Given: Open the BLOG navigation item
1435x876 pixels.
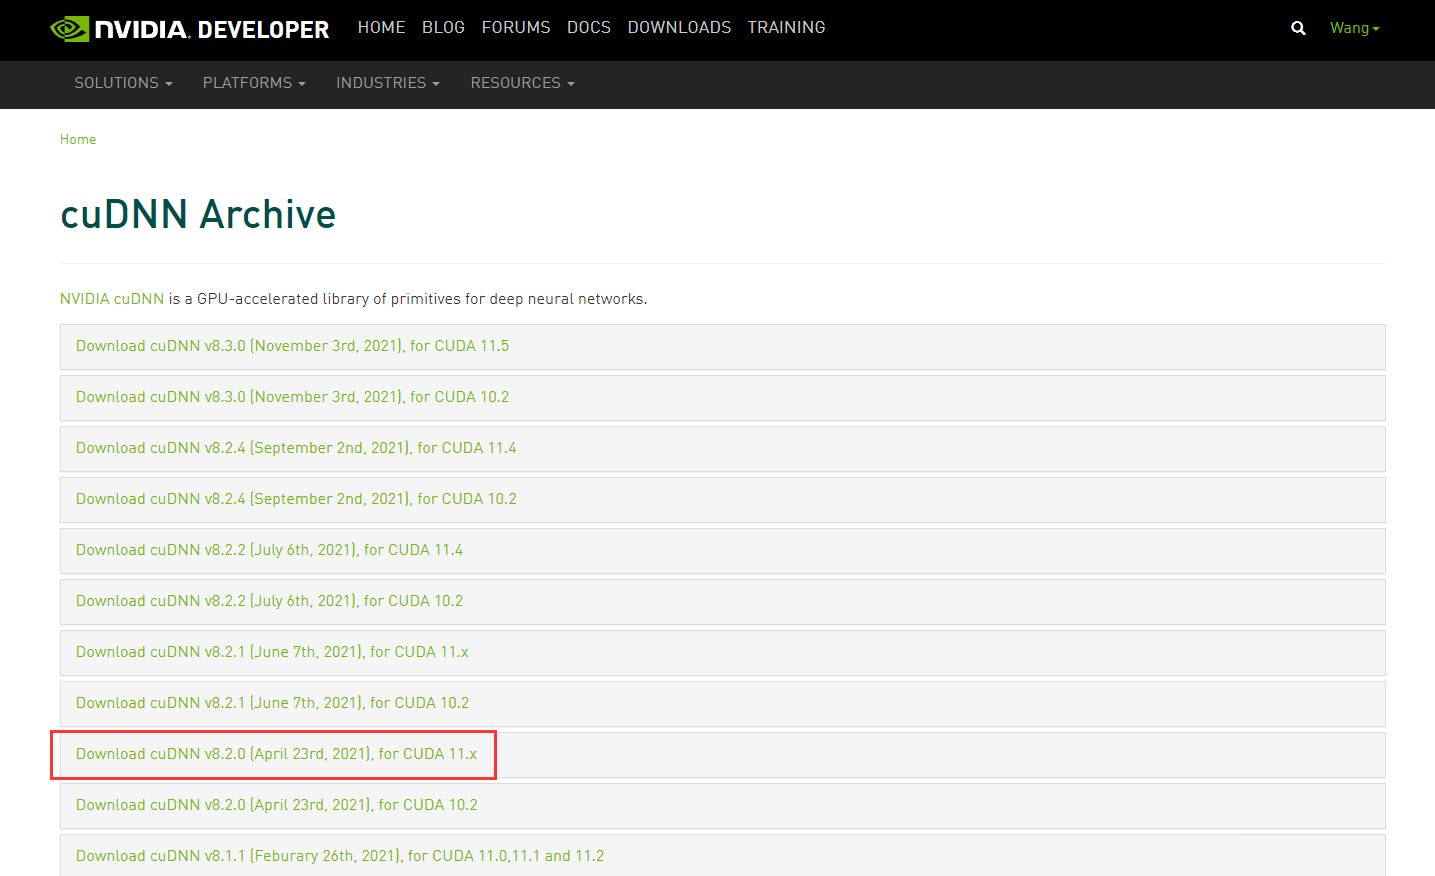Looking at the screenshot, I should coord(443,27).
